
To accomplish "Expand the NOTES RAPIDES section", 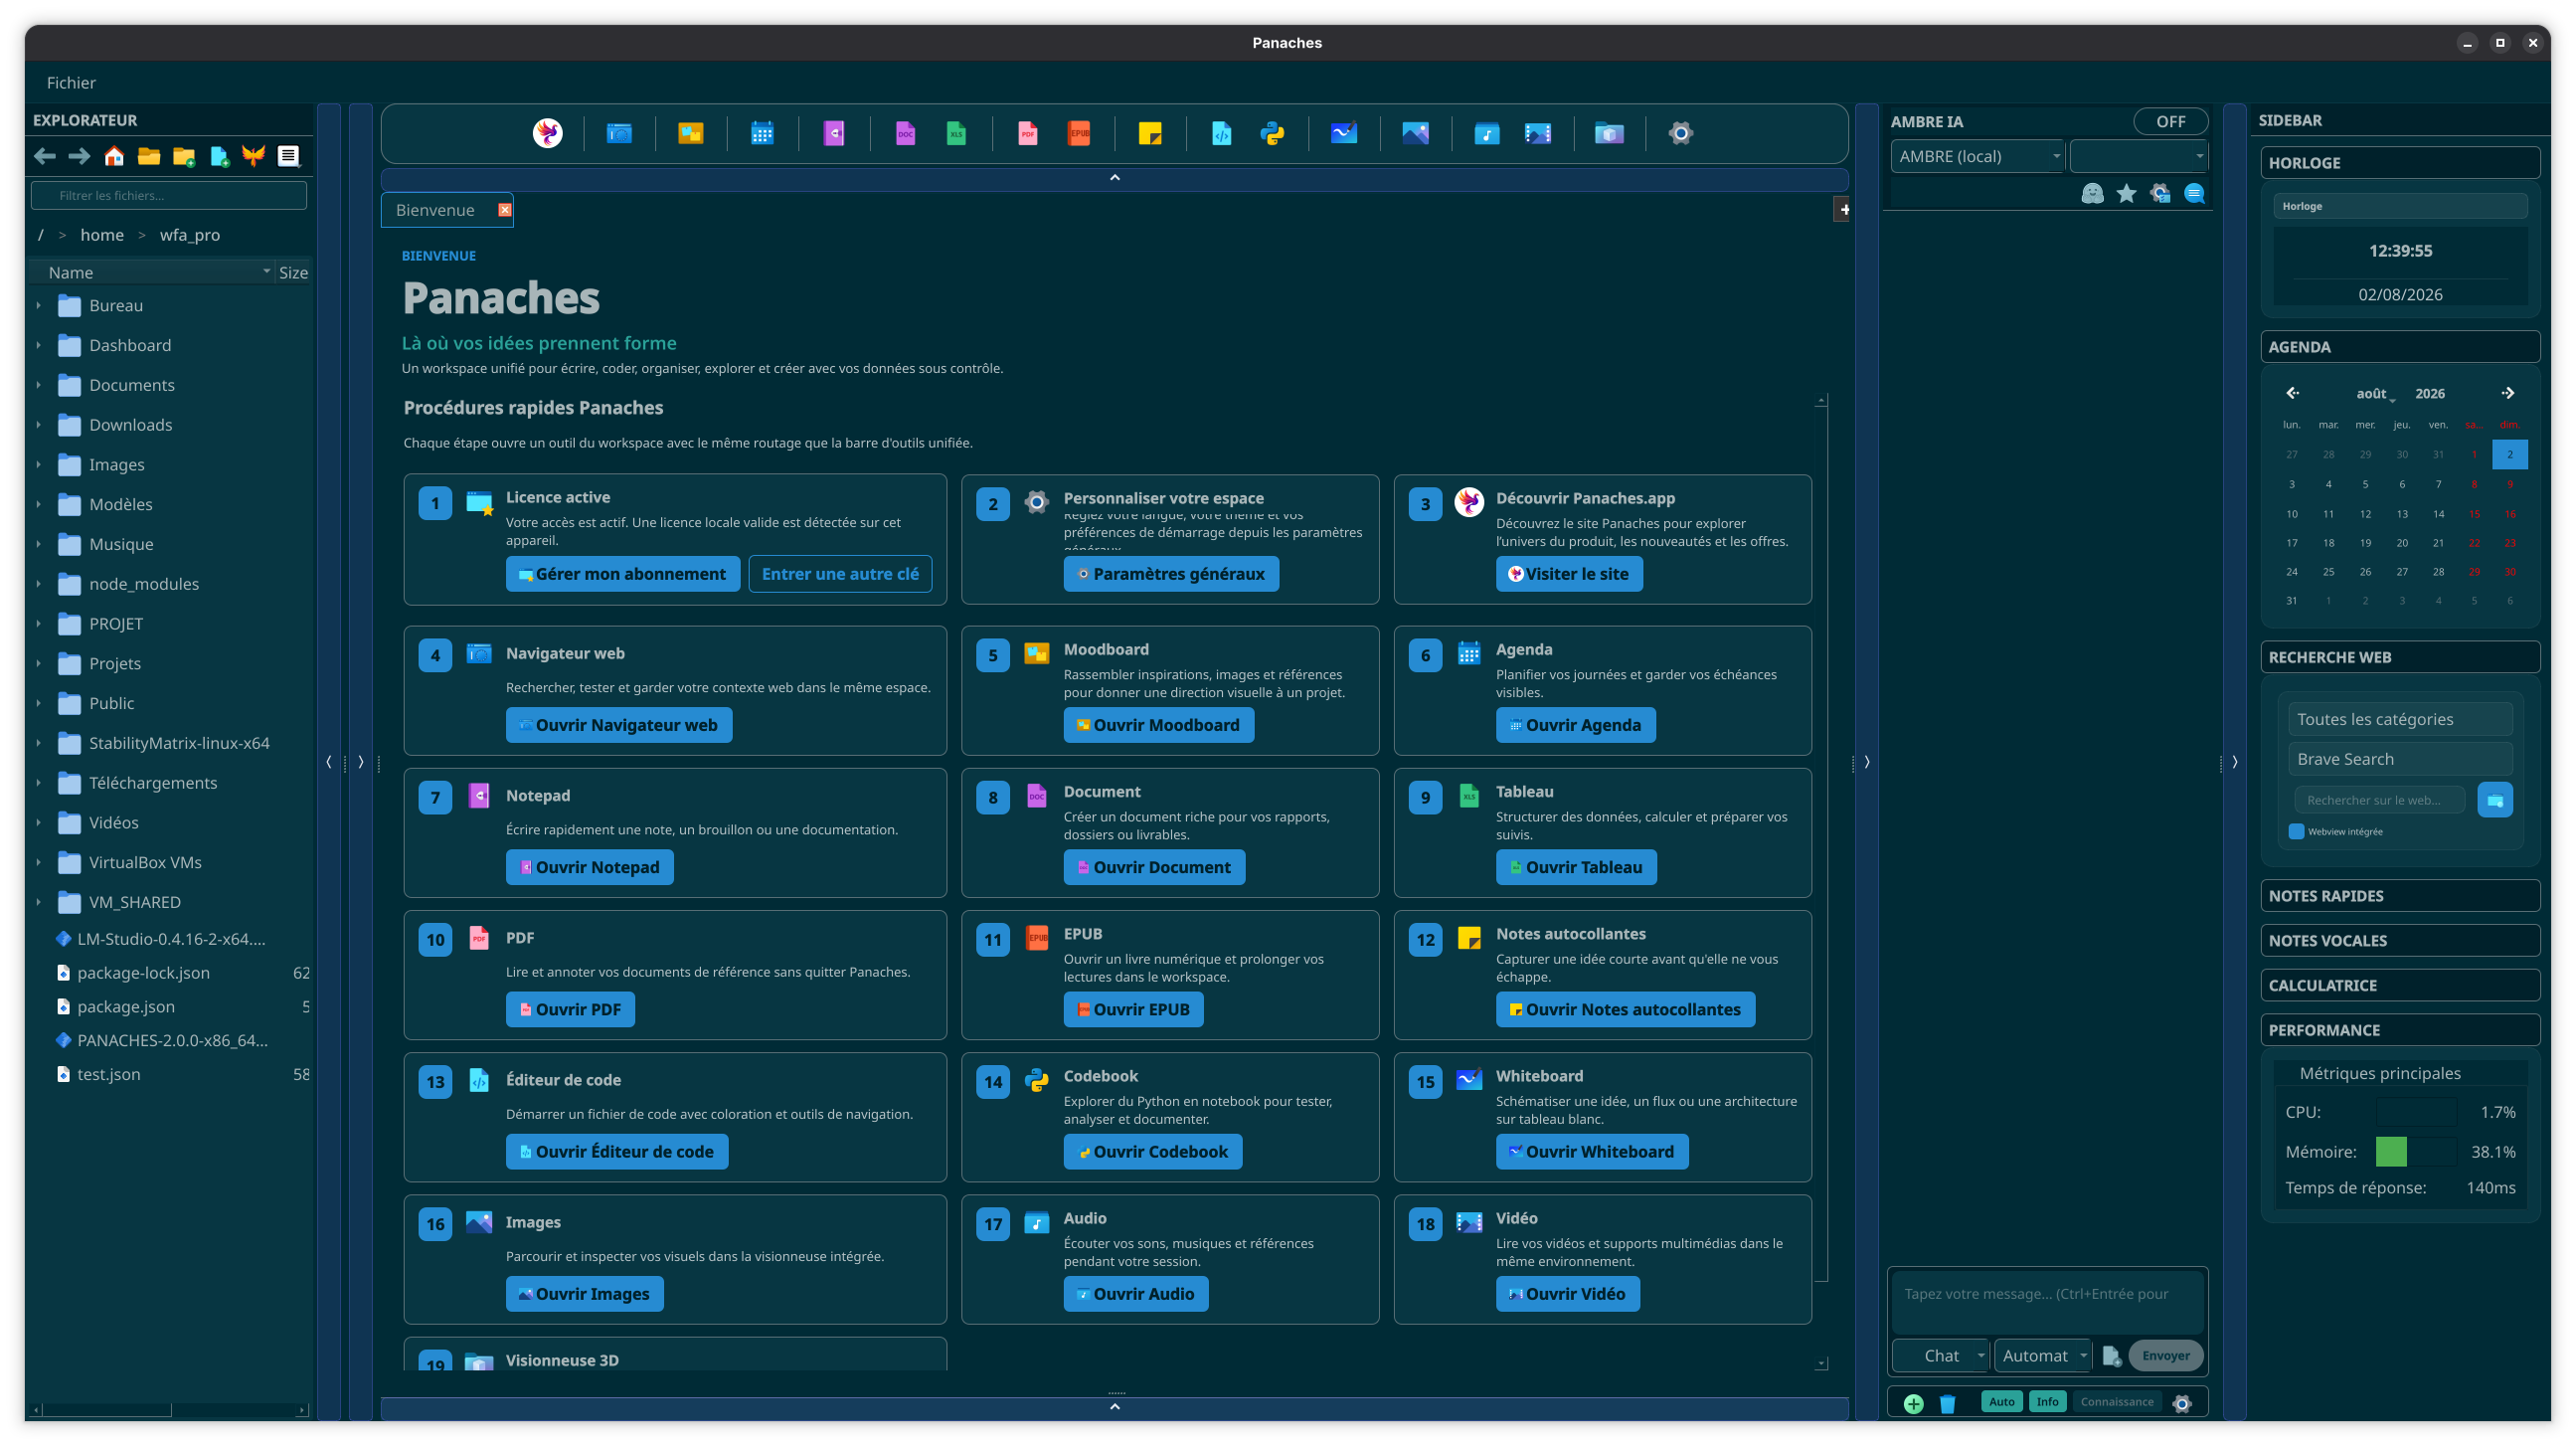I will point(2400,896).
